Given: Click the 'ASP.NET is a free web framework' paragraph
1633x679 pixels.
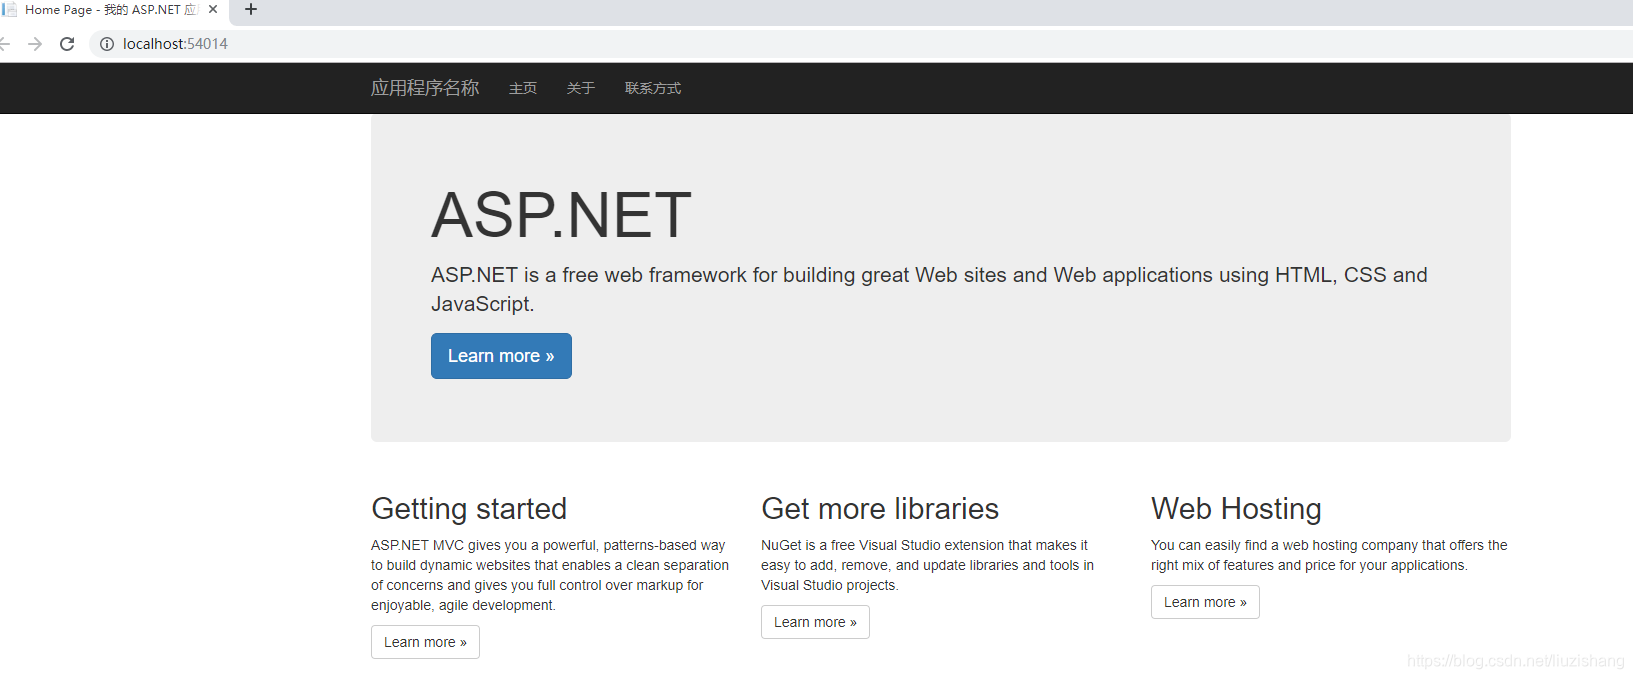Looking at the screenshot, I should (x=929, y=289).
